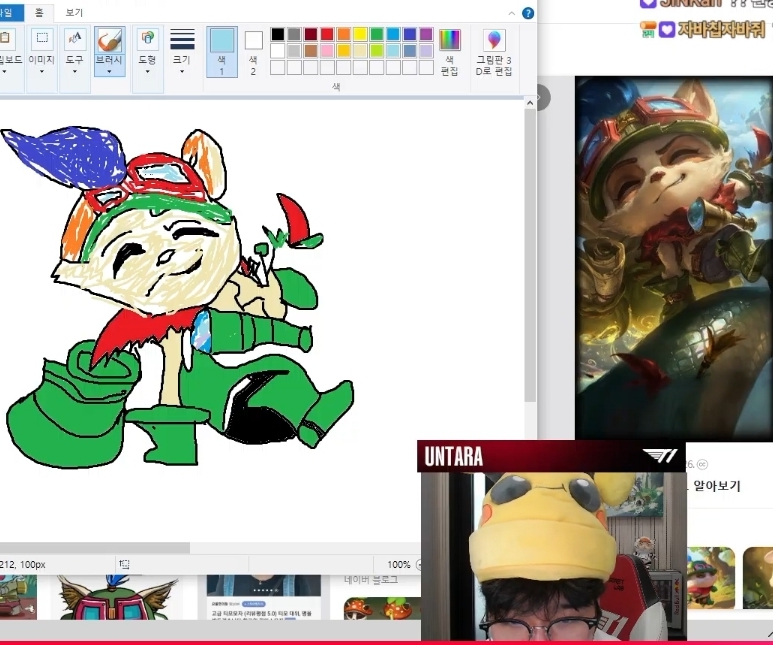Collapse the ribbon with the chevron arrow

(x=512, y=13)
